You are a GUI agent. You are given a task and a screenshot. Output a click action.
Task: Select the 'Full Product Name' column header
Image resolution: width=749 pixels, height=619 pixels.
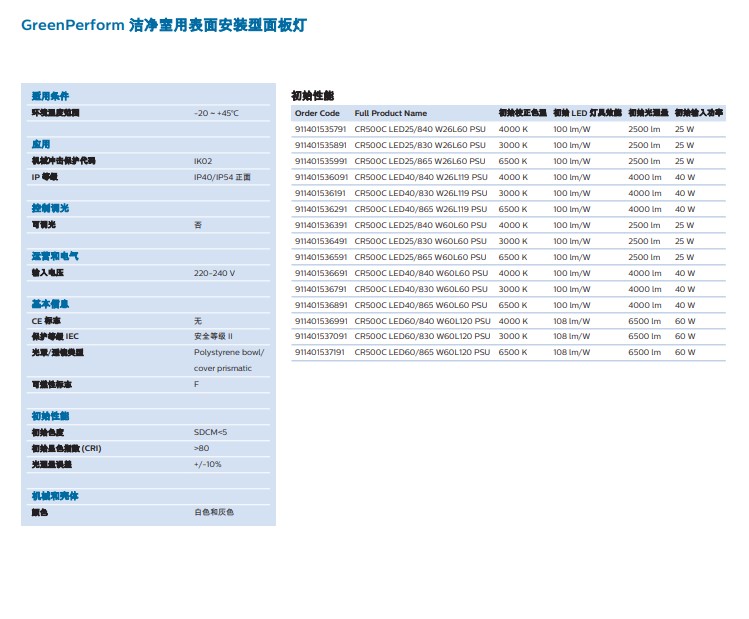pyautogui.click(x=391, y=113)
